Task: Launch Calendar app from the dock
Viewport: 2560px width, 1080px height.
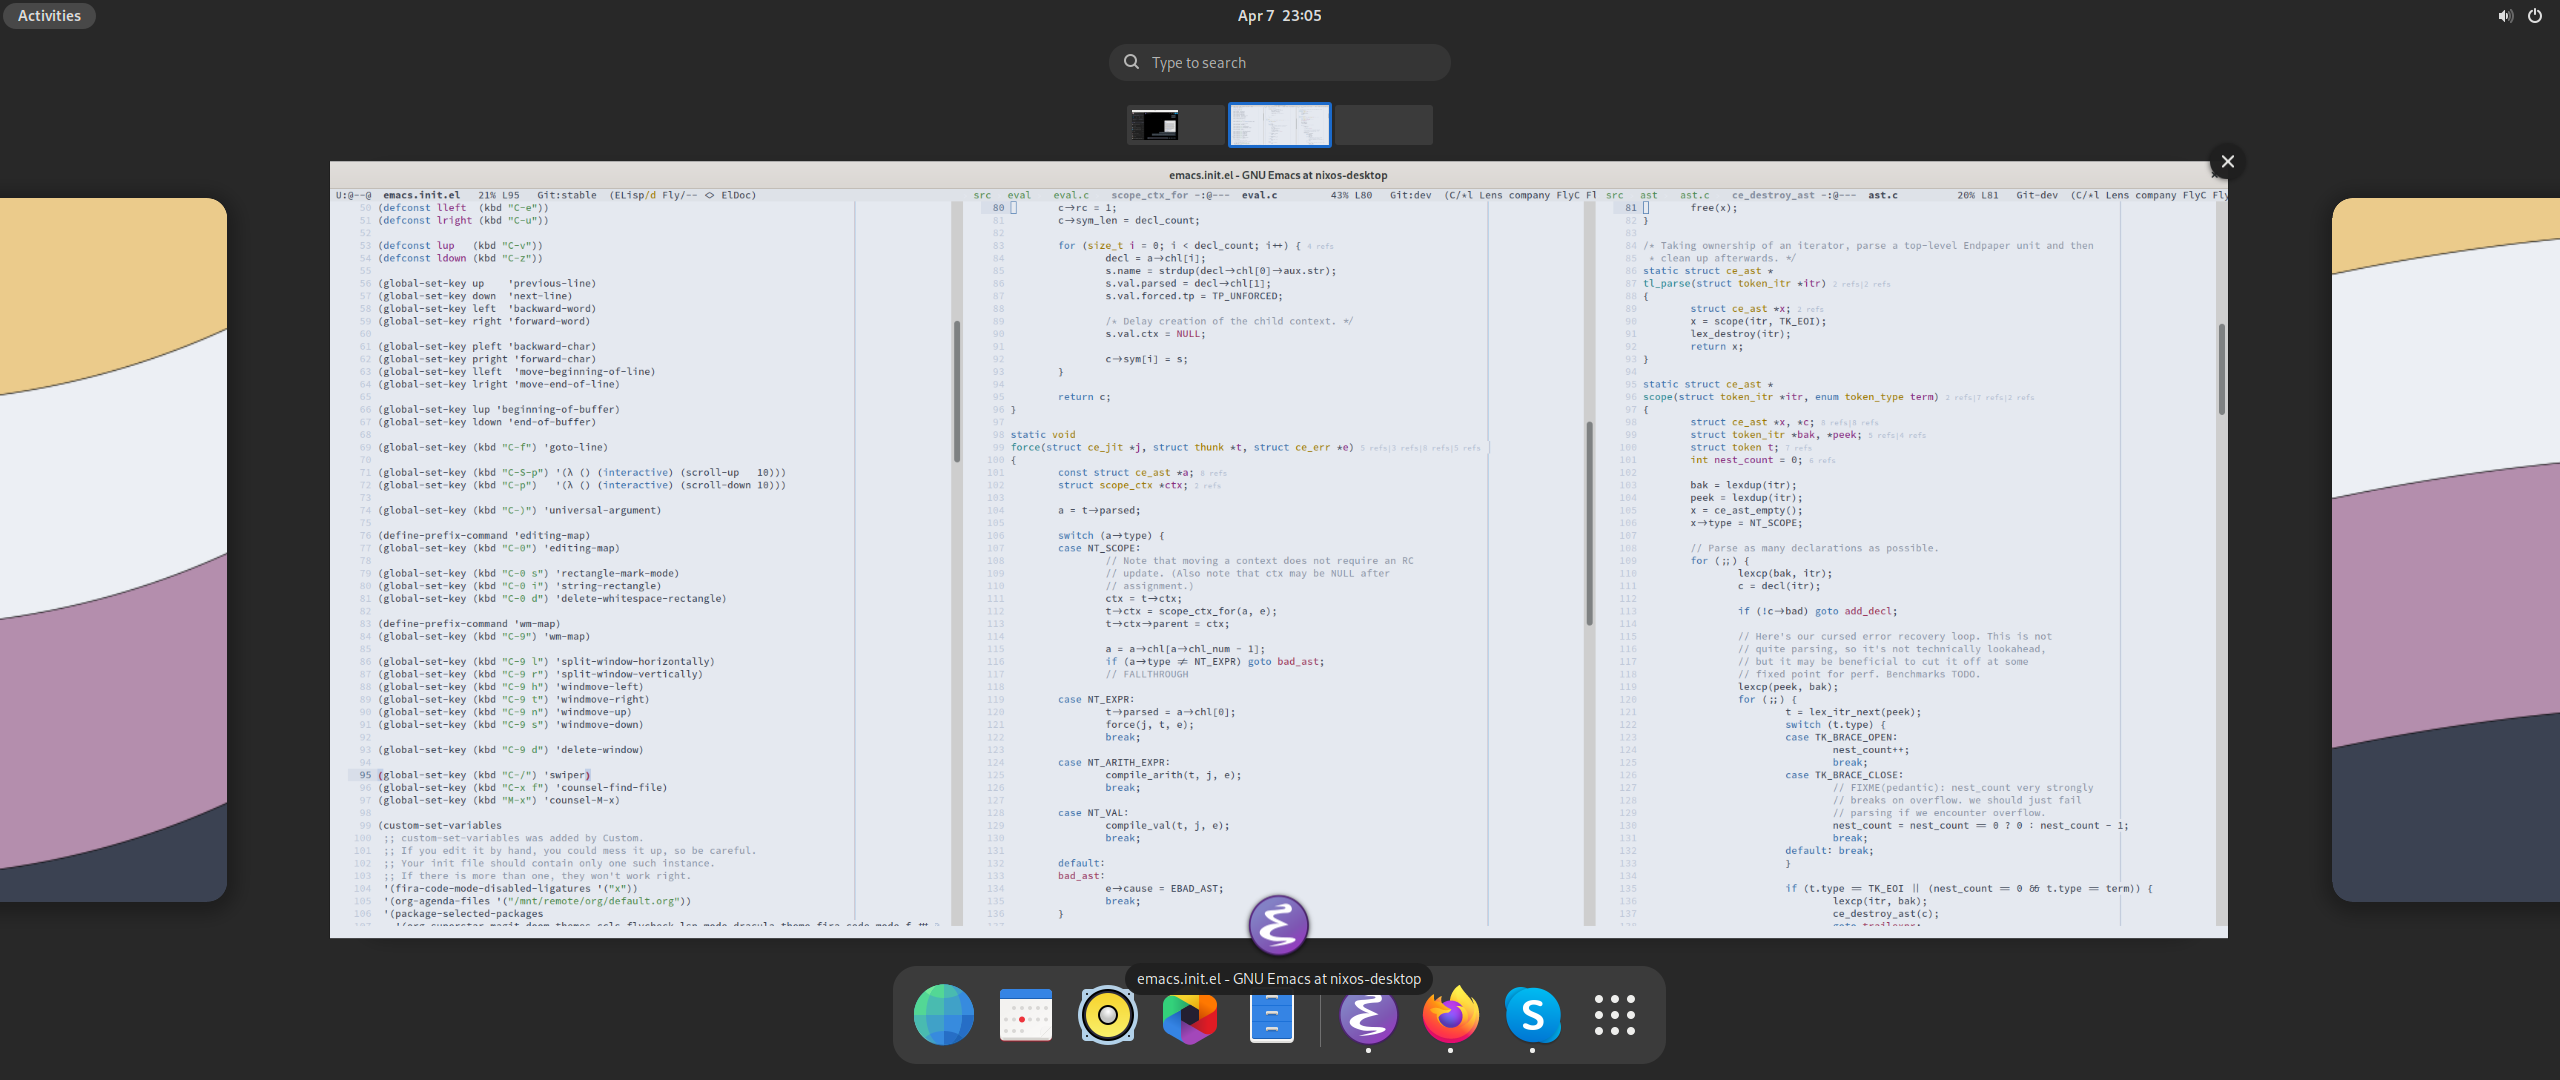Action: click(1025, 1015)
